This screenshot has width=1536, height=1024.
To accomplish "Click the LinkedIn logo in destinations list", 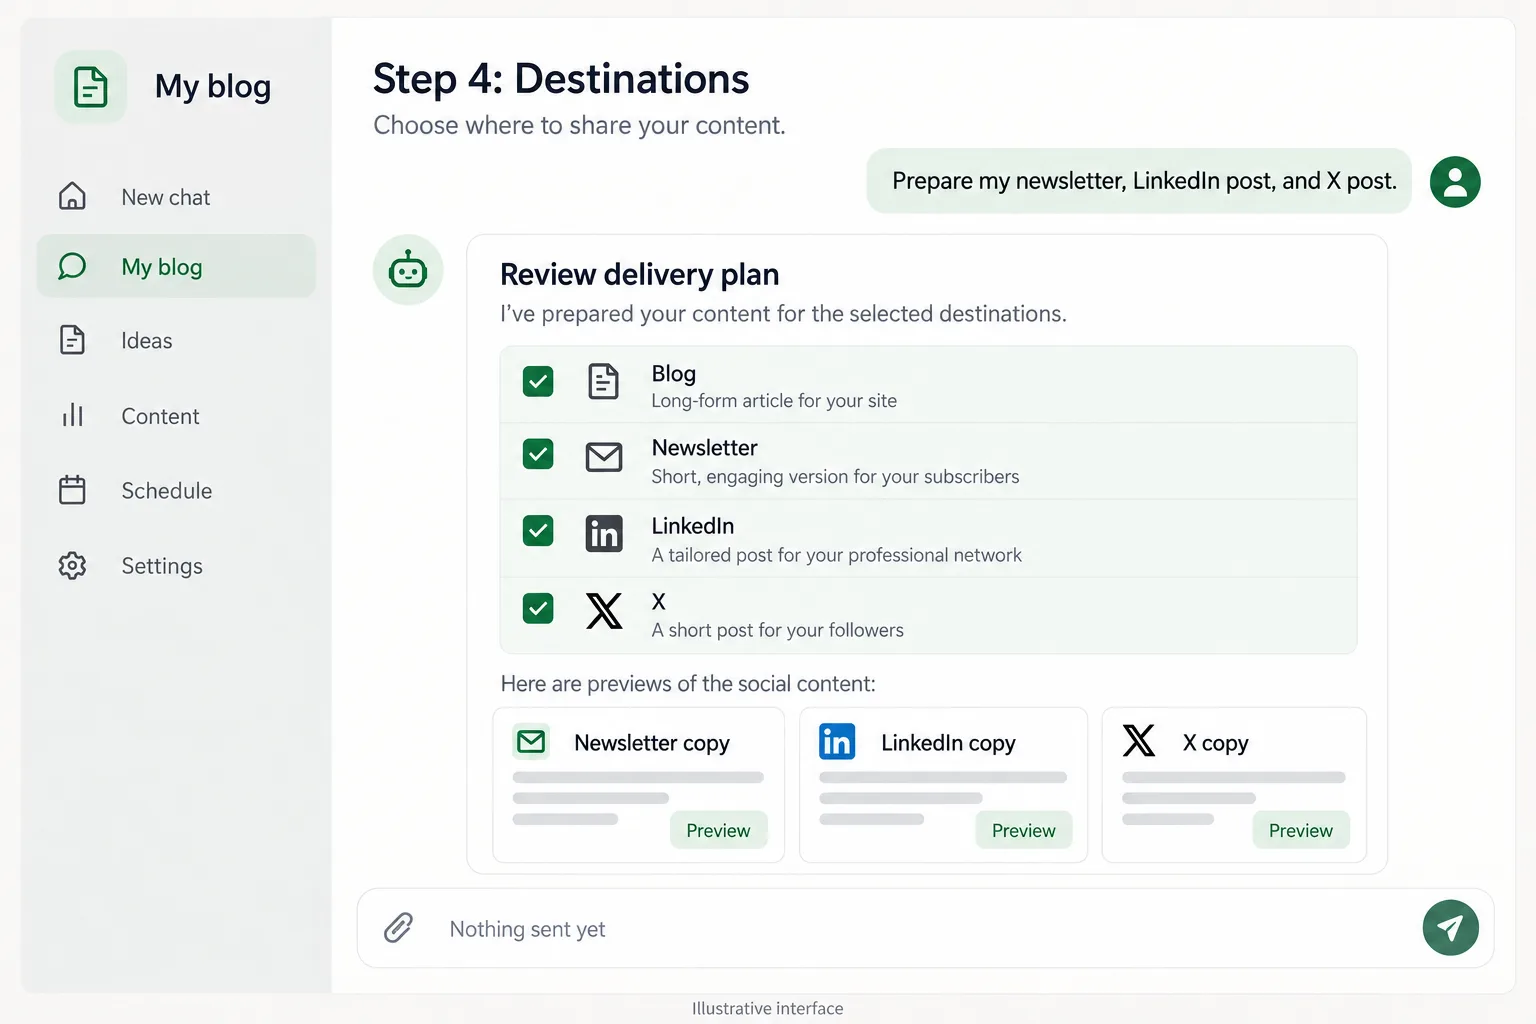I will point(604,534).
